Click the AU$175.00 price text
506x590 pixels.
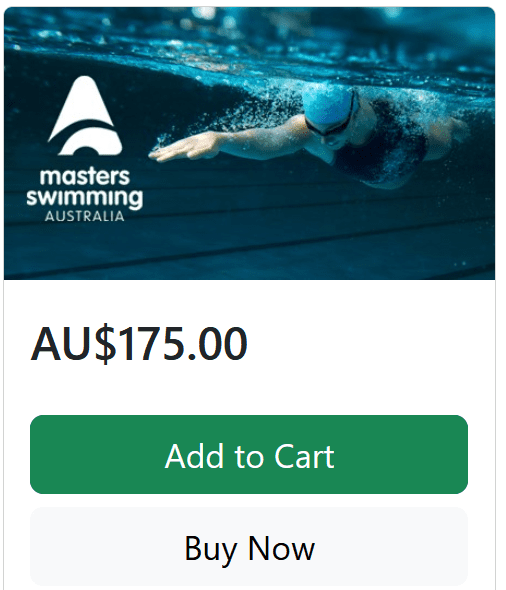coord(138,344)
